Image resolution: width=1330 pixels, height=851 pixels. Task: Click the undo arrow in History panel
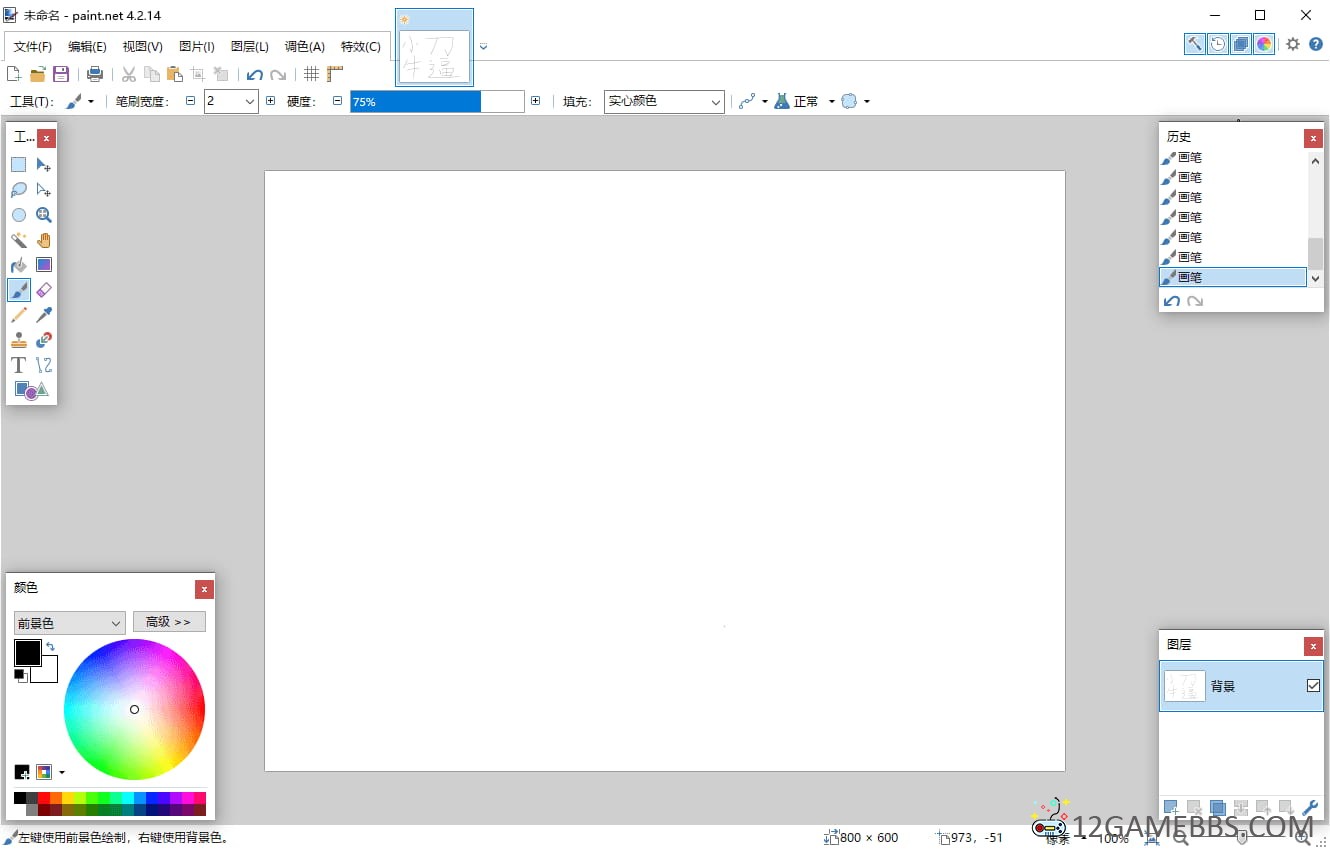click(1172, 301)
